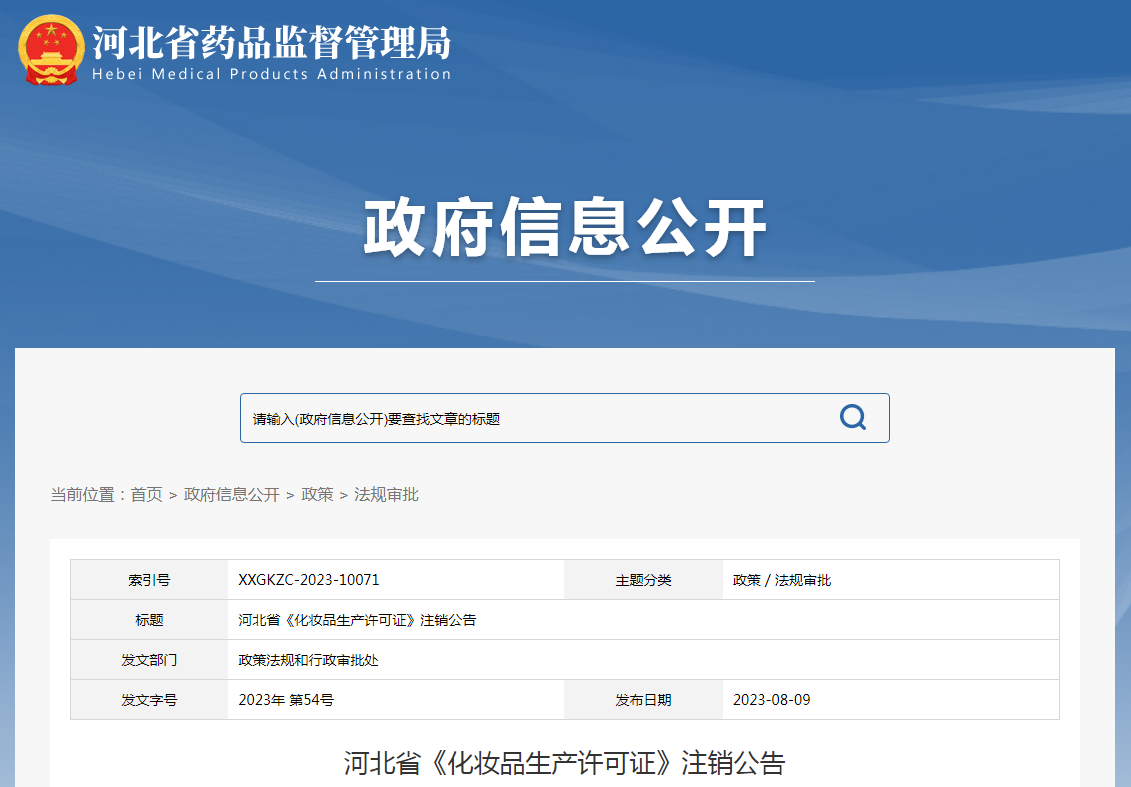Click index number XXGKZC-2023-10071
Image resolution: width=1131 pixels, height=787 pixels.
[x=309, y=580]
